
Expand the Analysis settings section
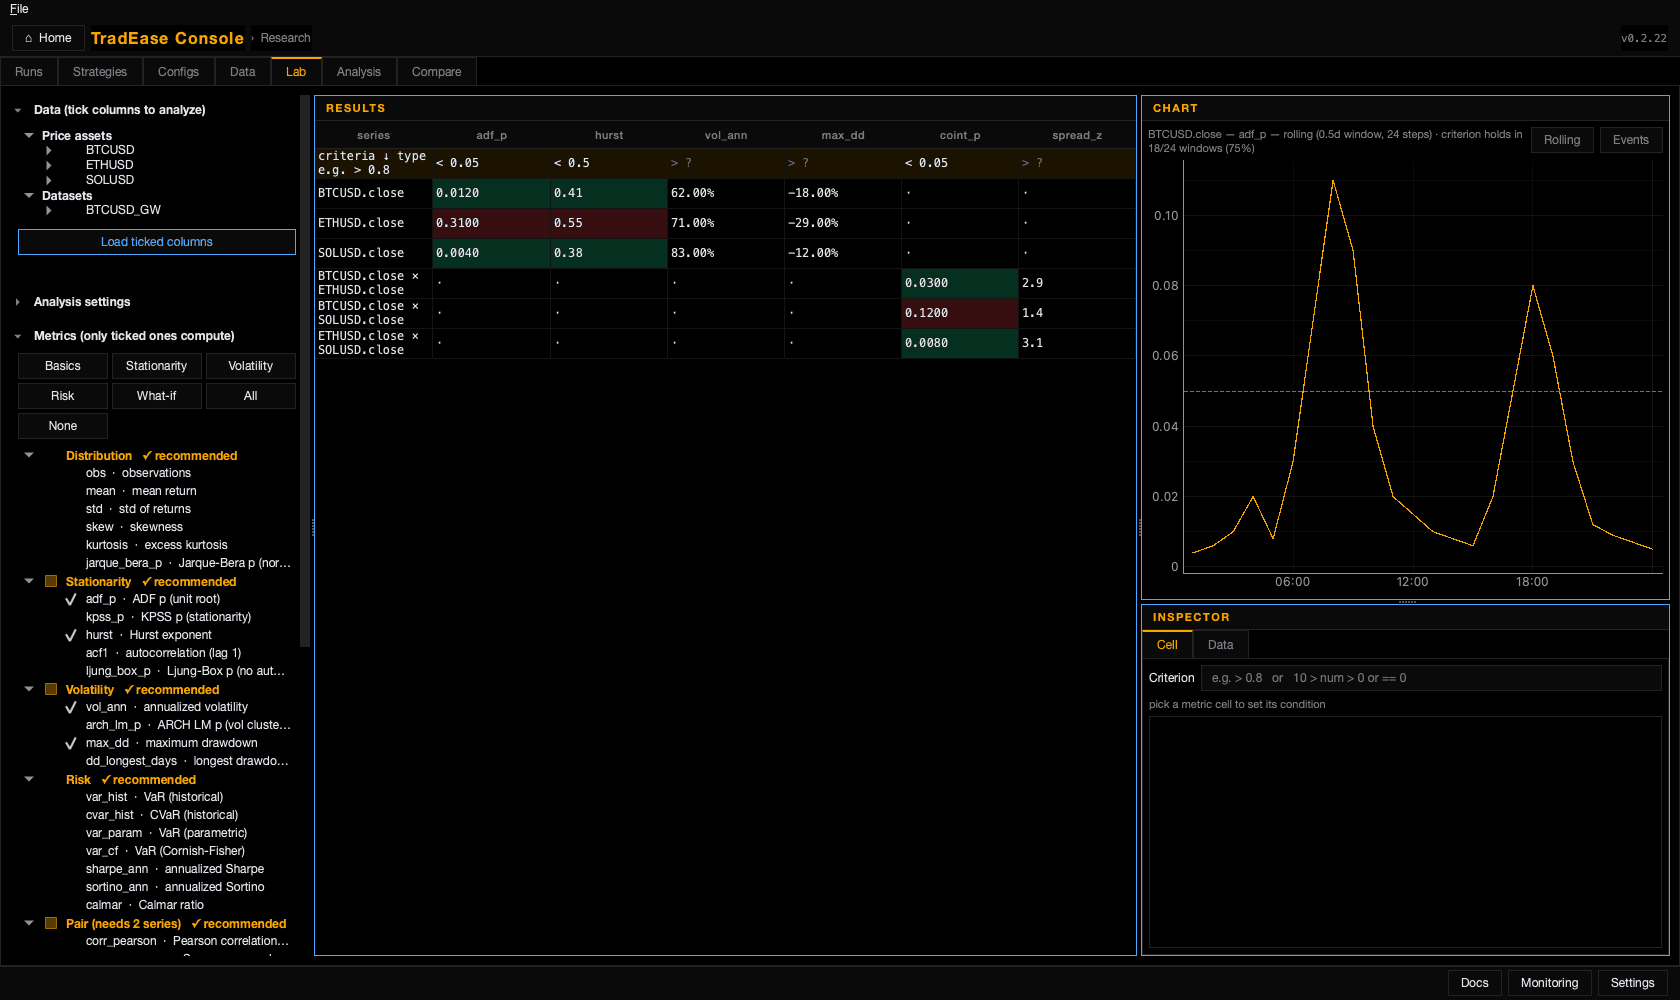click(18, 302)
